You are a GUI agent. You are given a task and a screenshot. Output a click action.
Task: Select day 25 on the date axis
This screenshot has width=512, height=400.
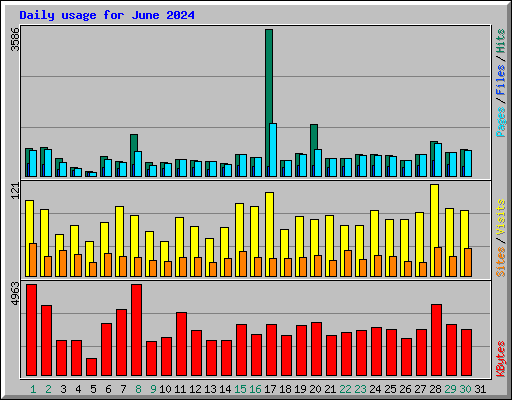390,389
